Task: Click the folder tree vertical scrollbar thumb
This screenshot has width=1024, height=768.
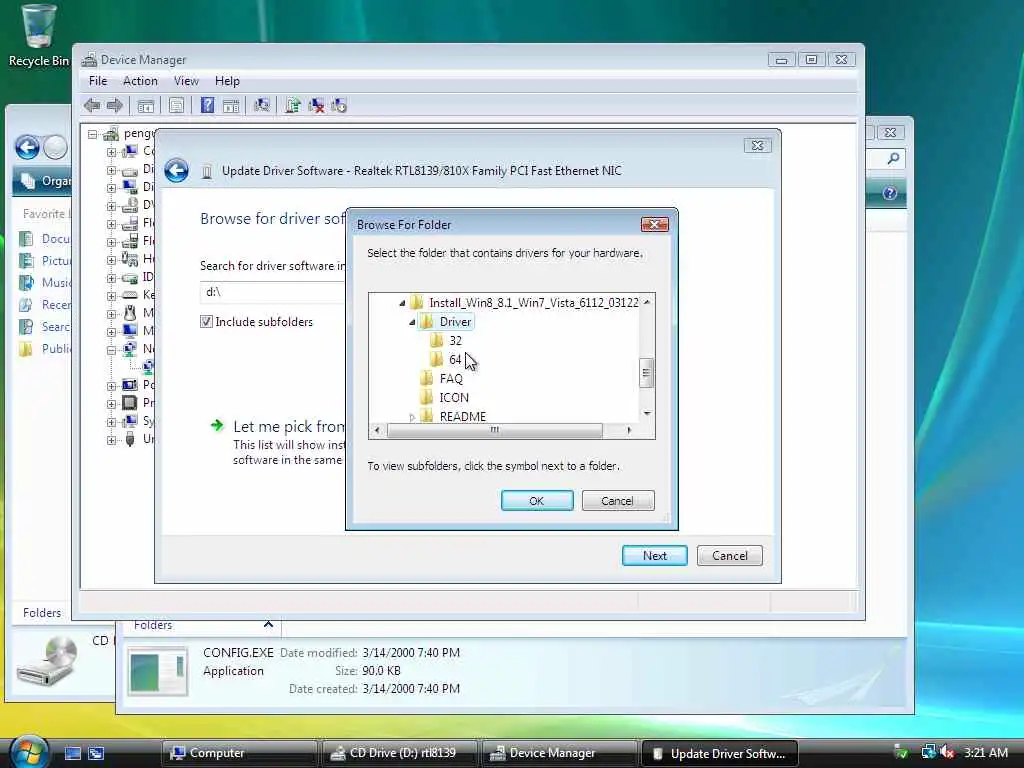Action: tap(647, 373)
